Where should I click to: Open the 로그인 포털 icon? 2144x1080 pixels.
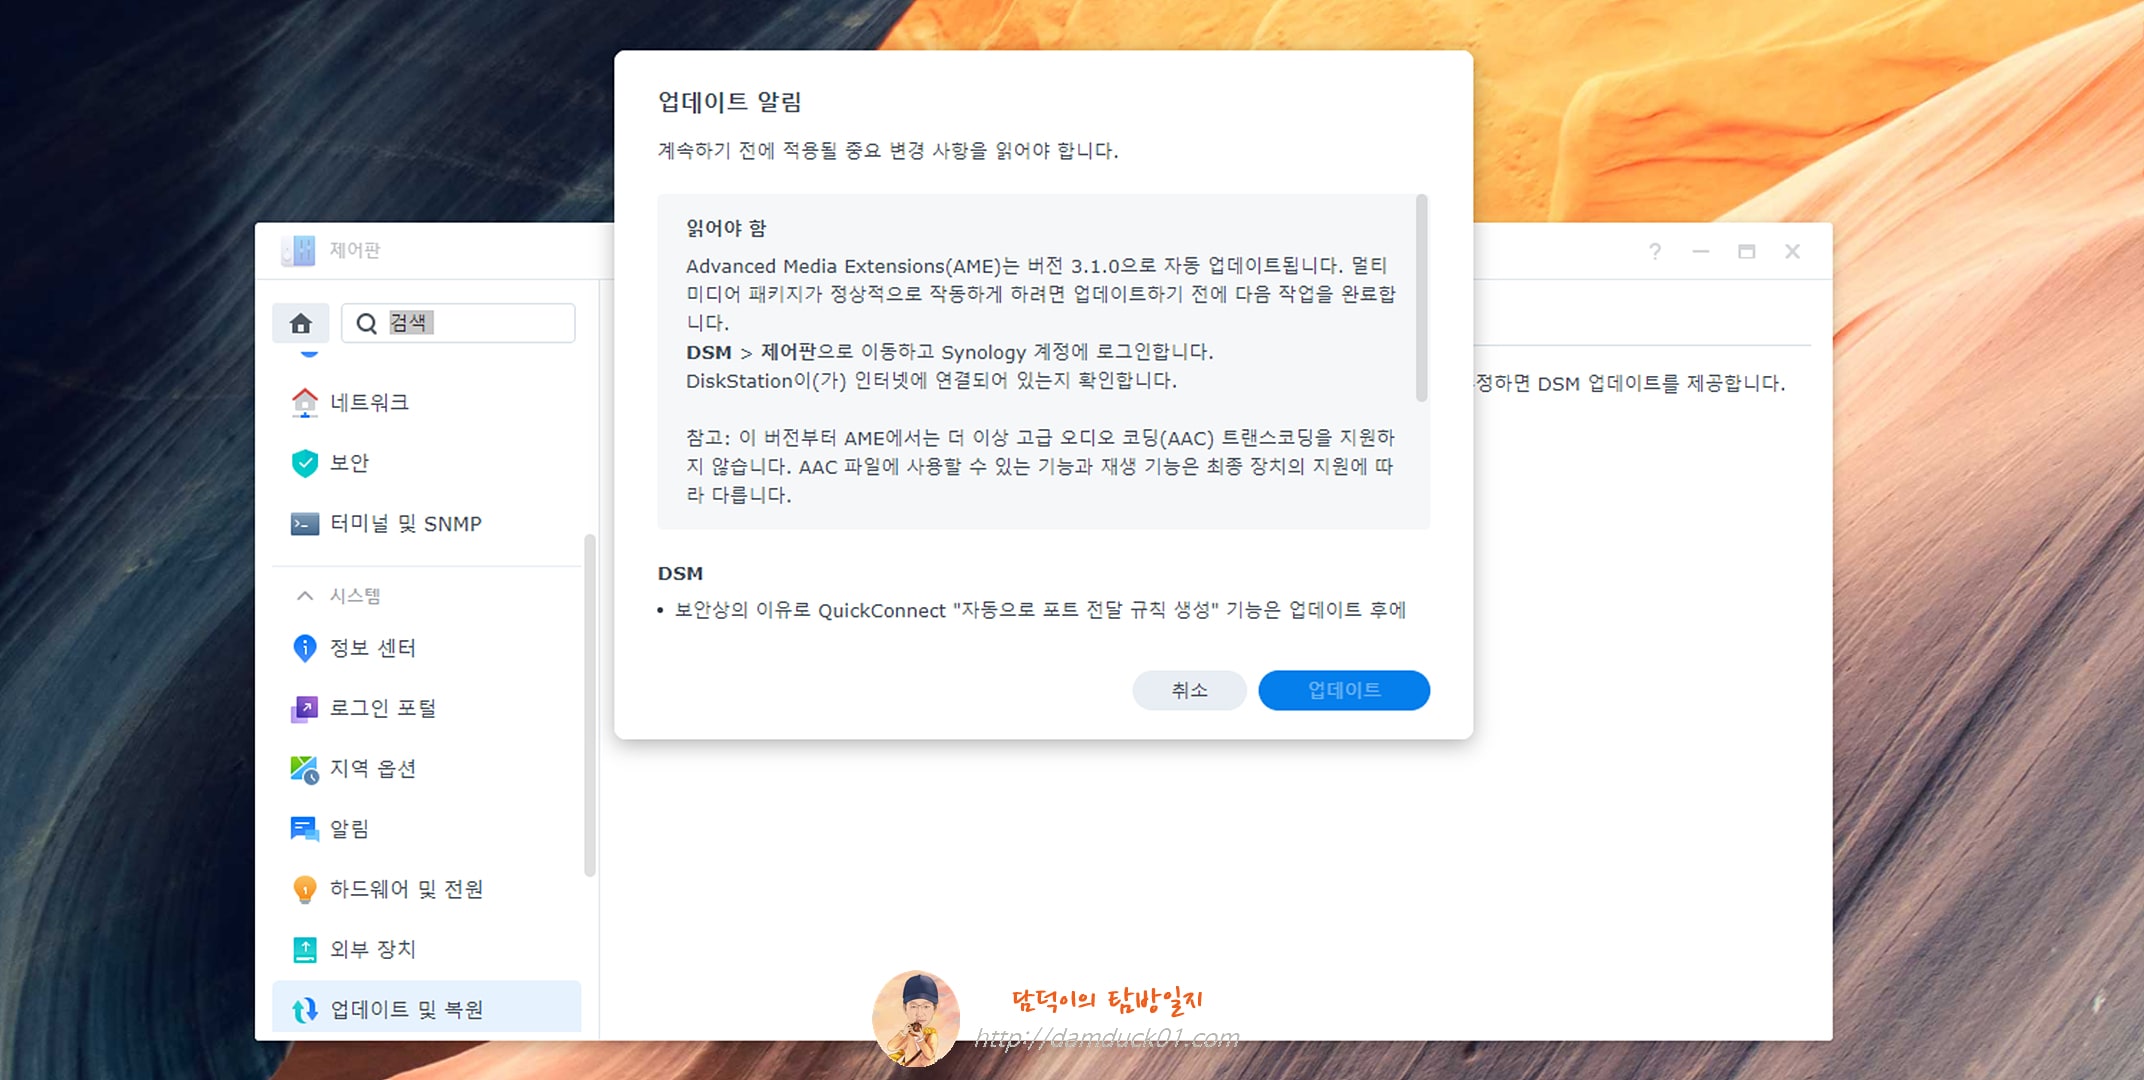pyautogui.click(x=304, y=708)
